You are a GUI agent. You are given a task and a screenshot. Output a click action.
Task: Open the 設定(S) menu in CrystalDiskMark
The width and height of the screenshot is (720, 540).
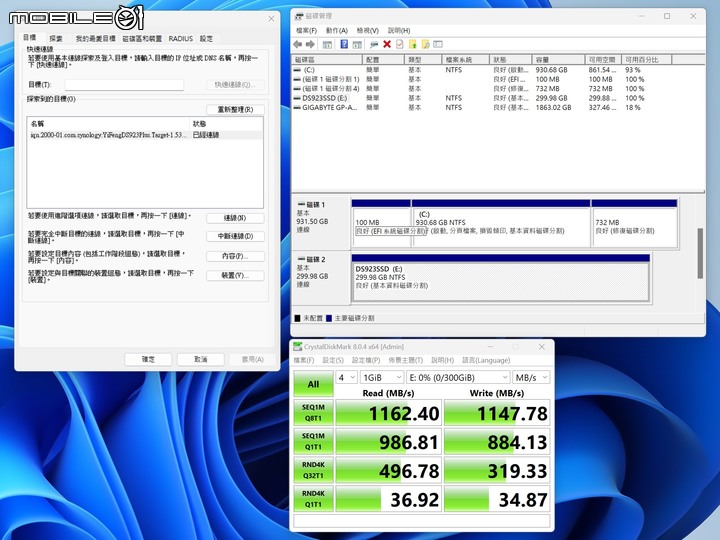pos(333,360)
